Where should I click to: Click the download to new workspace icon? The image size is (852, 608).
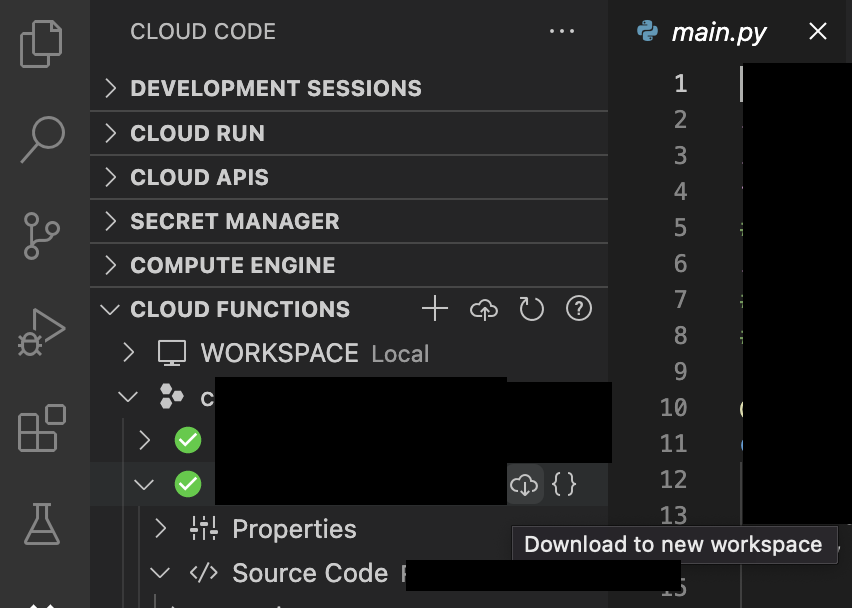(524, 485)
